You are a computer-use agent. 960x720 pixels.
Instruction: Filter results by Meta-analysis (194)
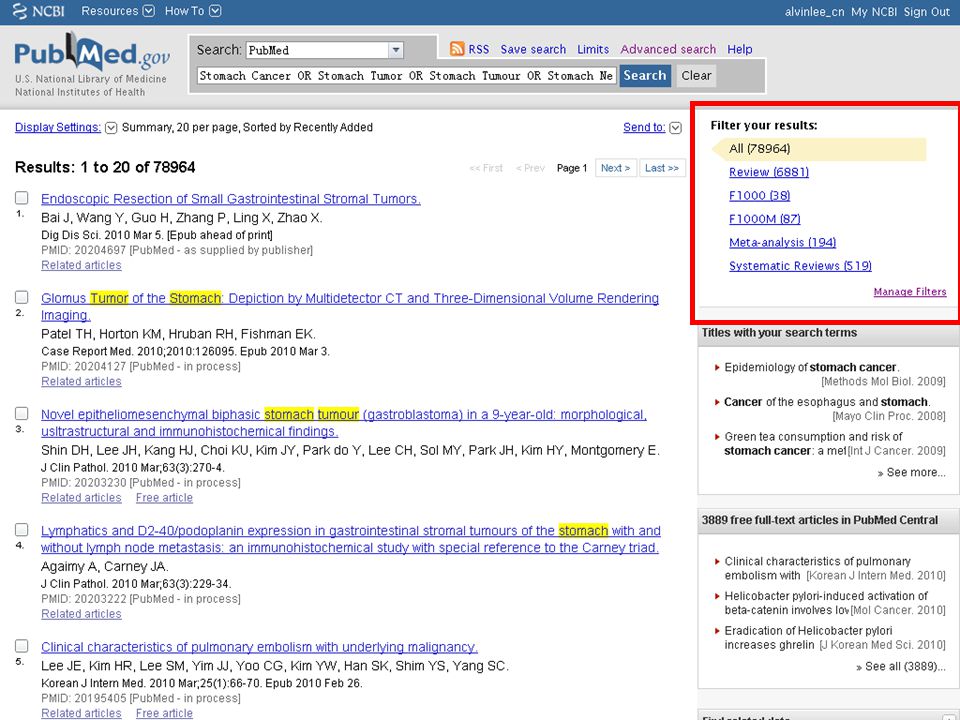pos(782,242)
